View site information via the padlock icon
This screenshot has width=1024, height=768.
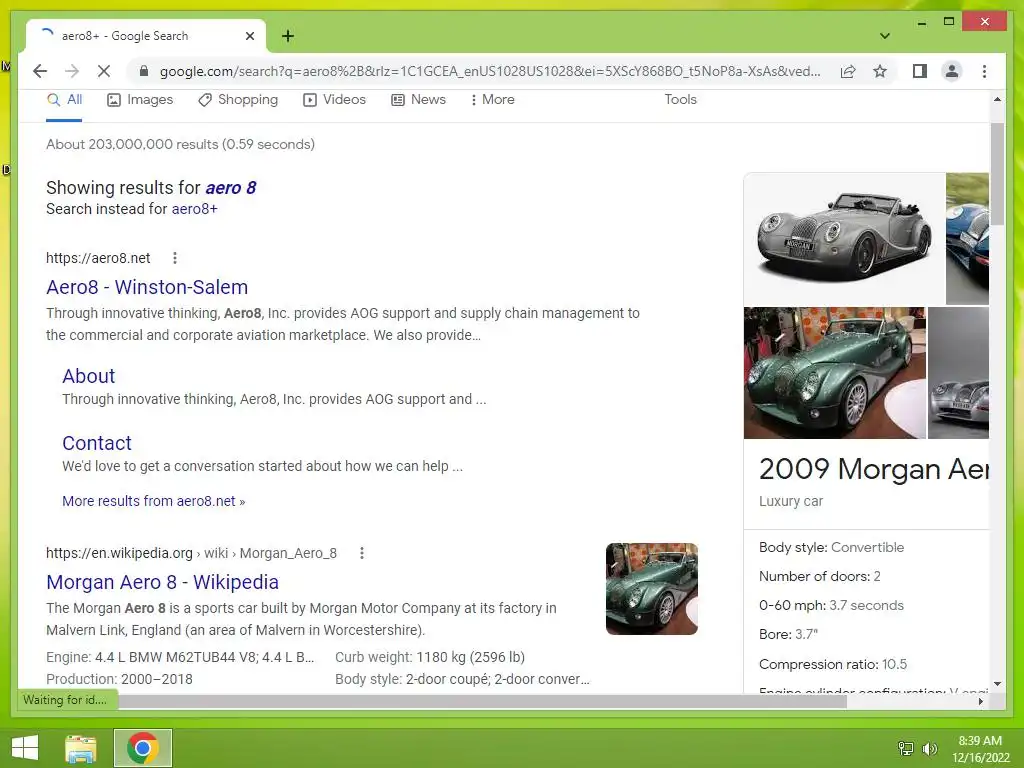144,71
